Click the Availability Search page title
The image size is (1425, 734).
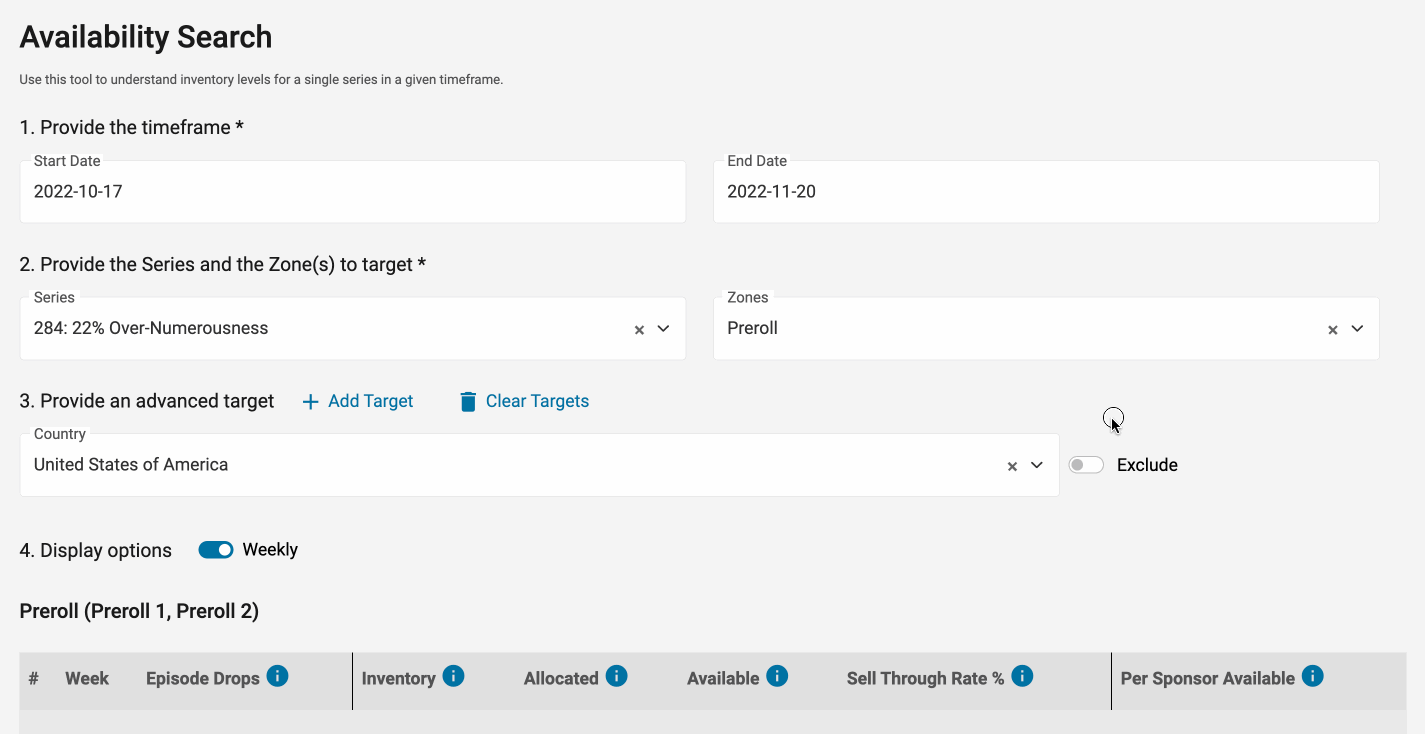(x=146, y=37)
